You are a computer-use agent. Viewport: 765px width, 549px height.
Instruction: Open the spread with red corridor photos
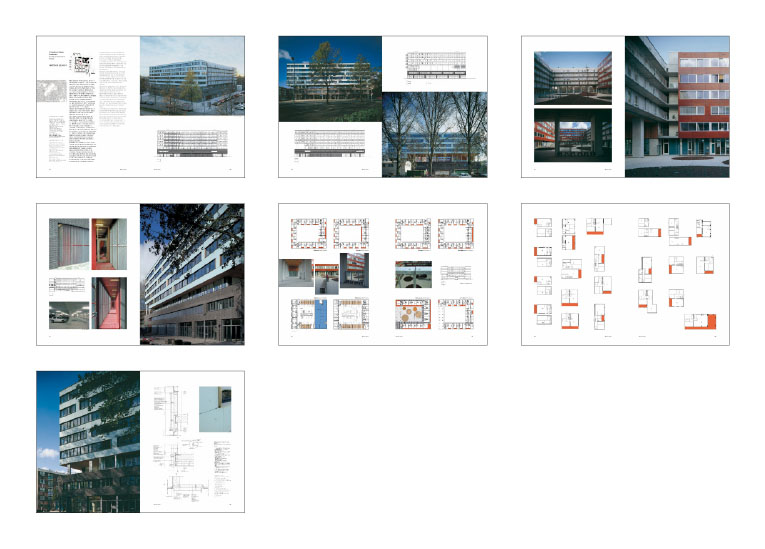141,274
